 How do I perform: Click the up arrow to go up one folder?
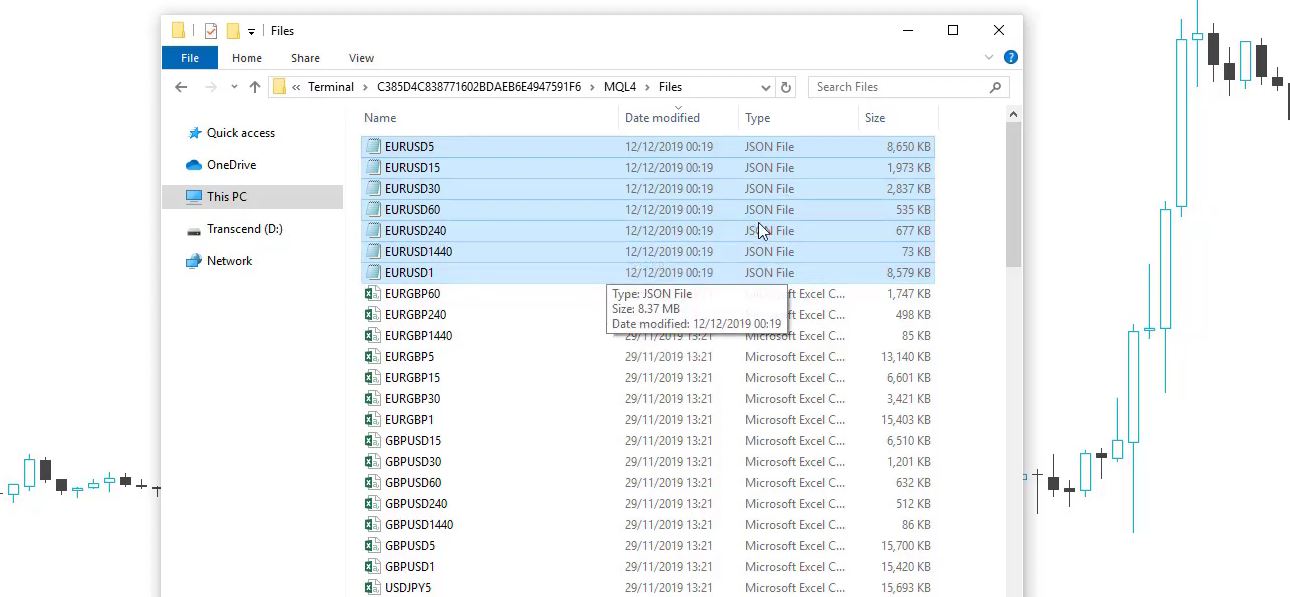click(254, 86)
